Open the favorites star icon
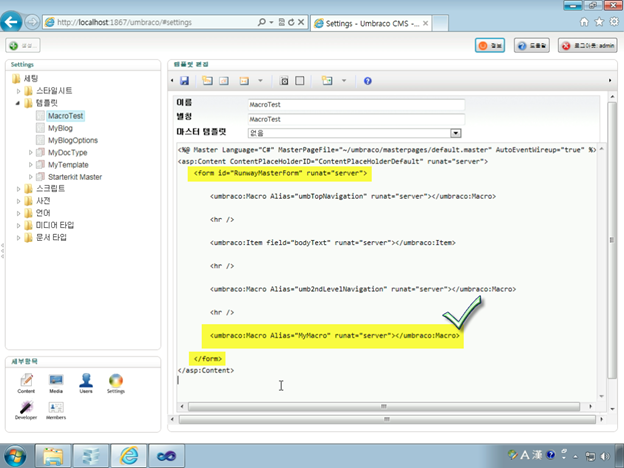The image size is (624, 468). pyautogui.click(x=599, y=22)
